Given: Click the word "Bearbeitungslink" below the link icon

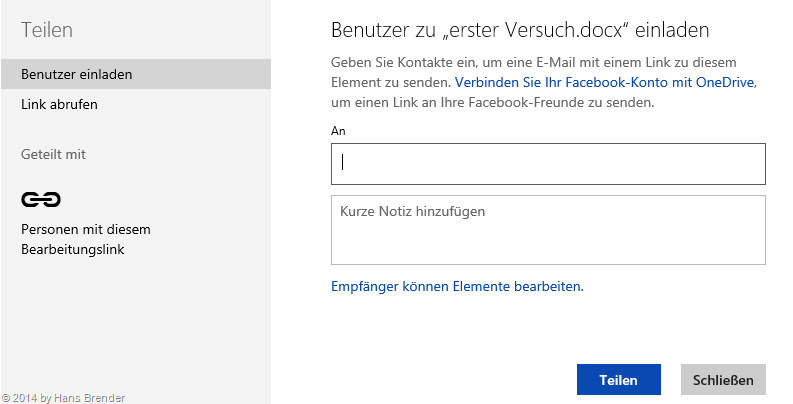Looking at the screenshot, I should 72,249.
